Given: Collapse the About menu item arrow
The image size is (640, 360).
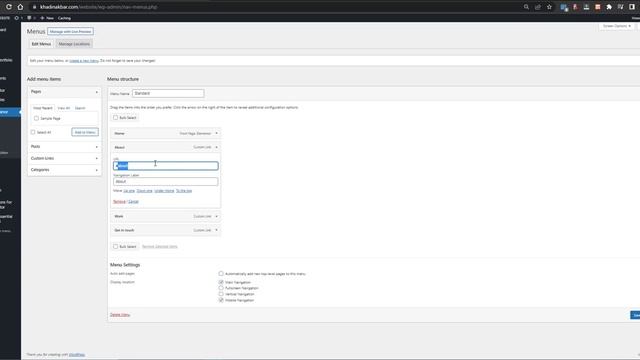Looking at the screenshot, I should click(x=216, y=147).
